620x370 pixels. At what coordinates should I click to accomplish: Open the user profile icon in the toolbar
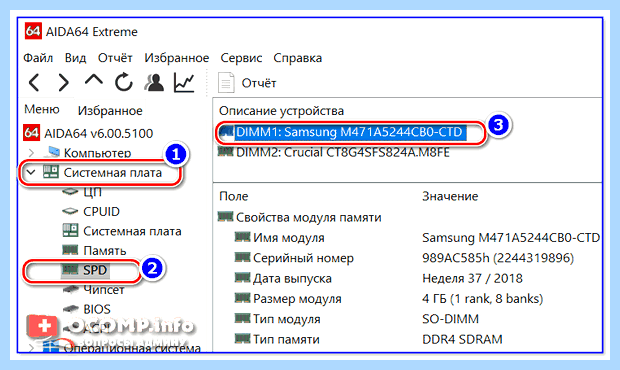(154, 82)
